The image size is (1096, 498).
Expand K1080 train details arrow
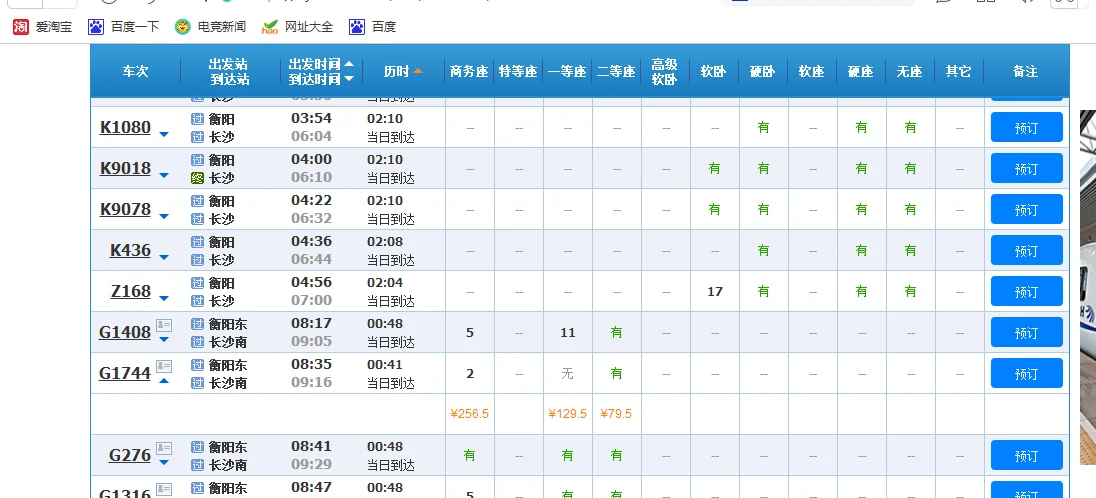click(x=164, y=134)
